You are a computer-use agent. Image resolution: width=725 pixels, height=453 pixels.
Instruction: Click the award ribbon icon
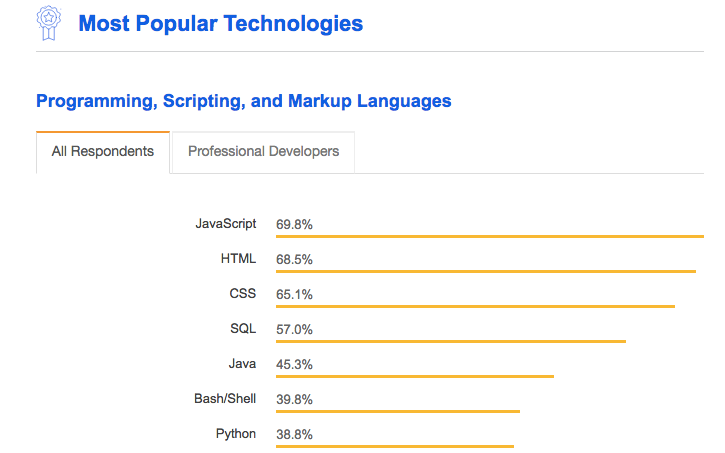click(47, 21)
